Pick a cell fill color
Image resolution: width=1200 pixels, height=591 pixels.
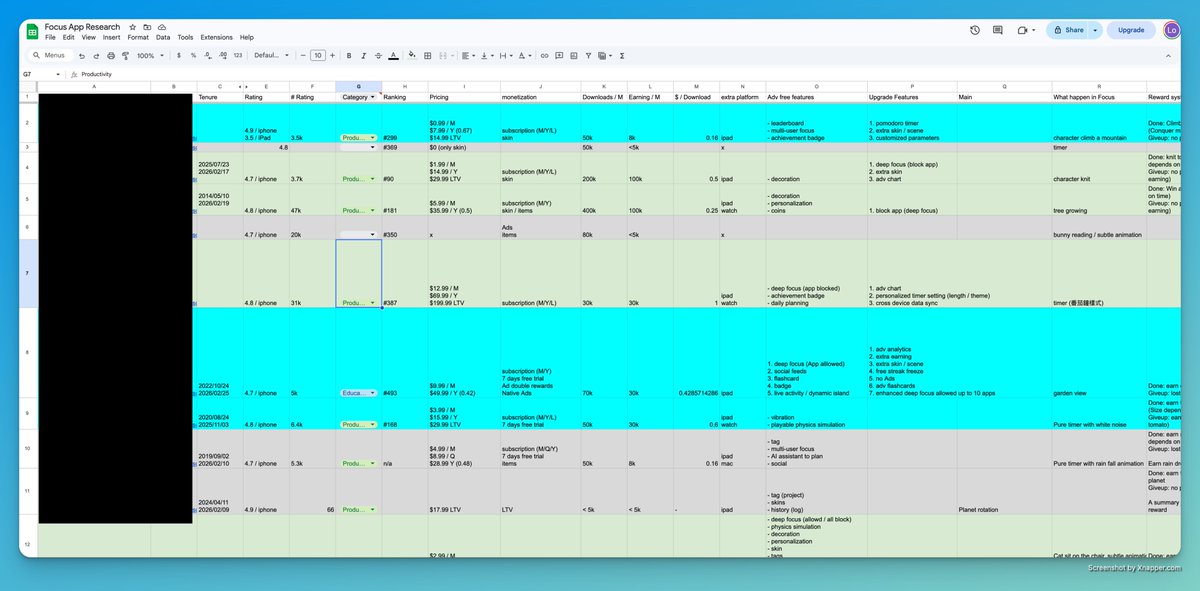click(412, 55)
